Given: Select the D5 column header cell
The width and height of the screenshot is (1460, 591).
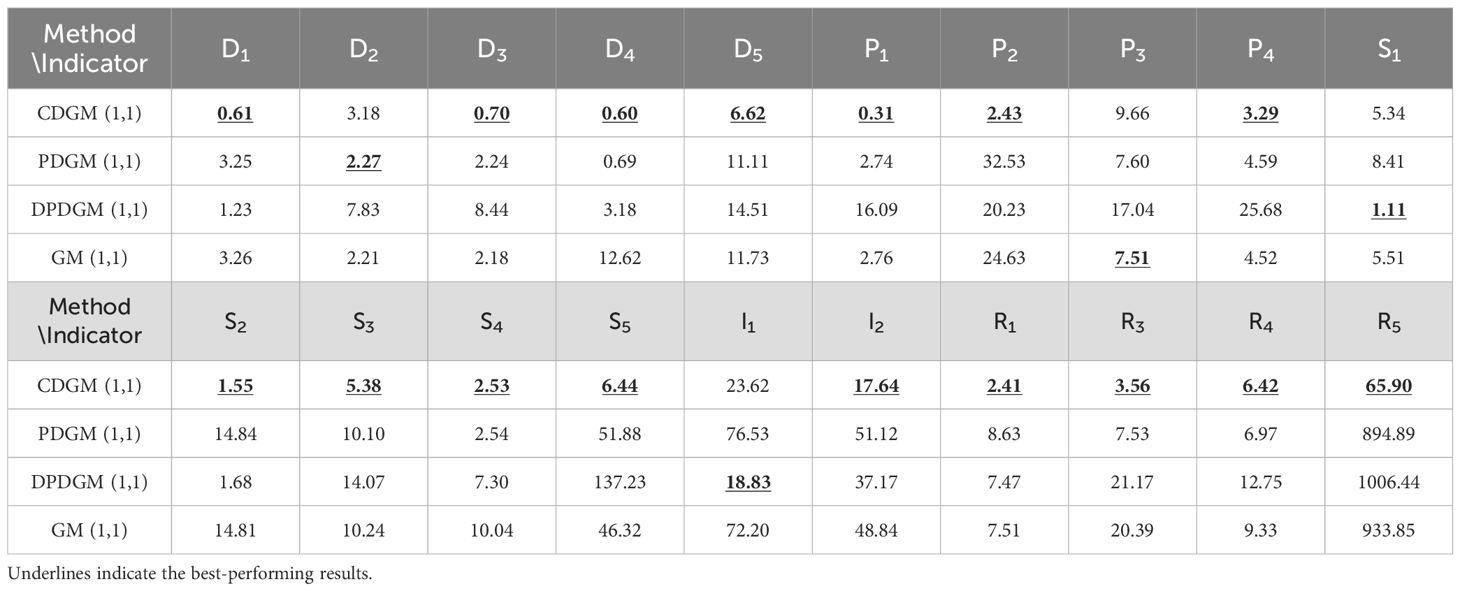Looking at the screenshot, I should click(x=748, y=50).
